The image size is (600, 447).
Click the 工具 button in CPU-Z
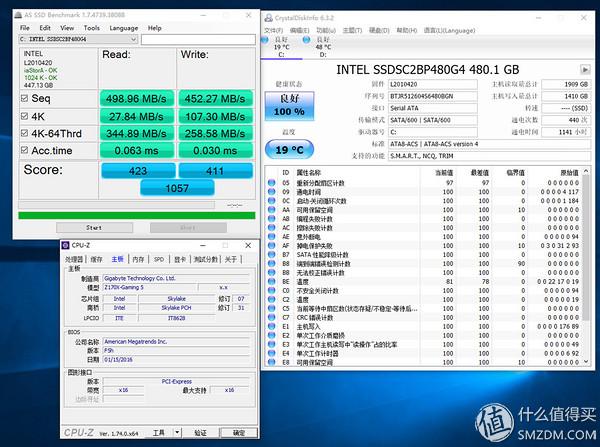159,432
